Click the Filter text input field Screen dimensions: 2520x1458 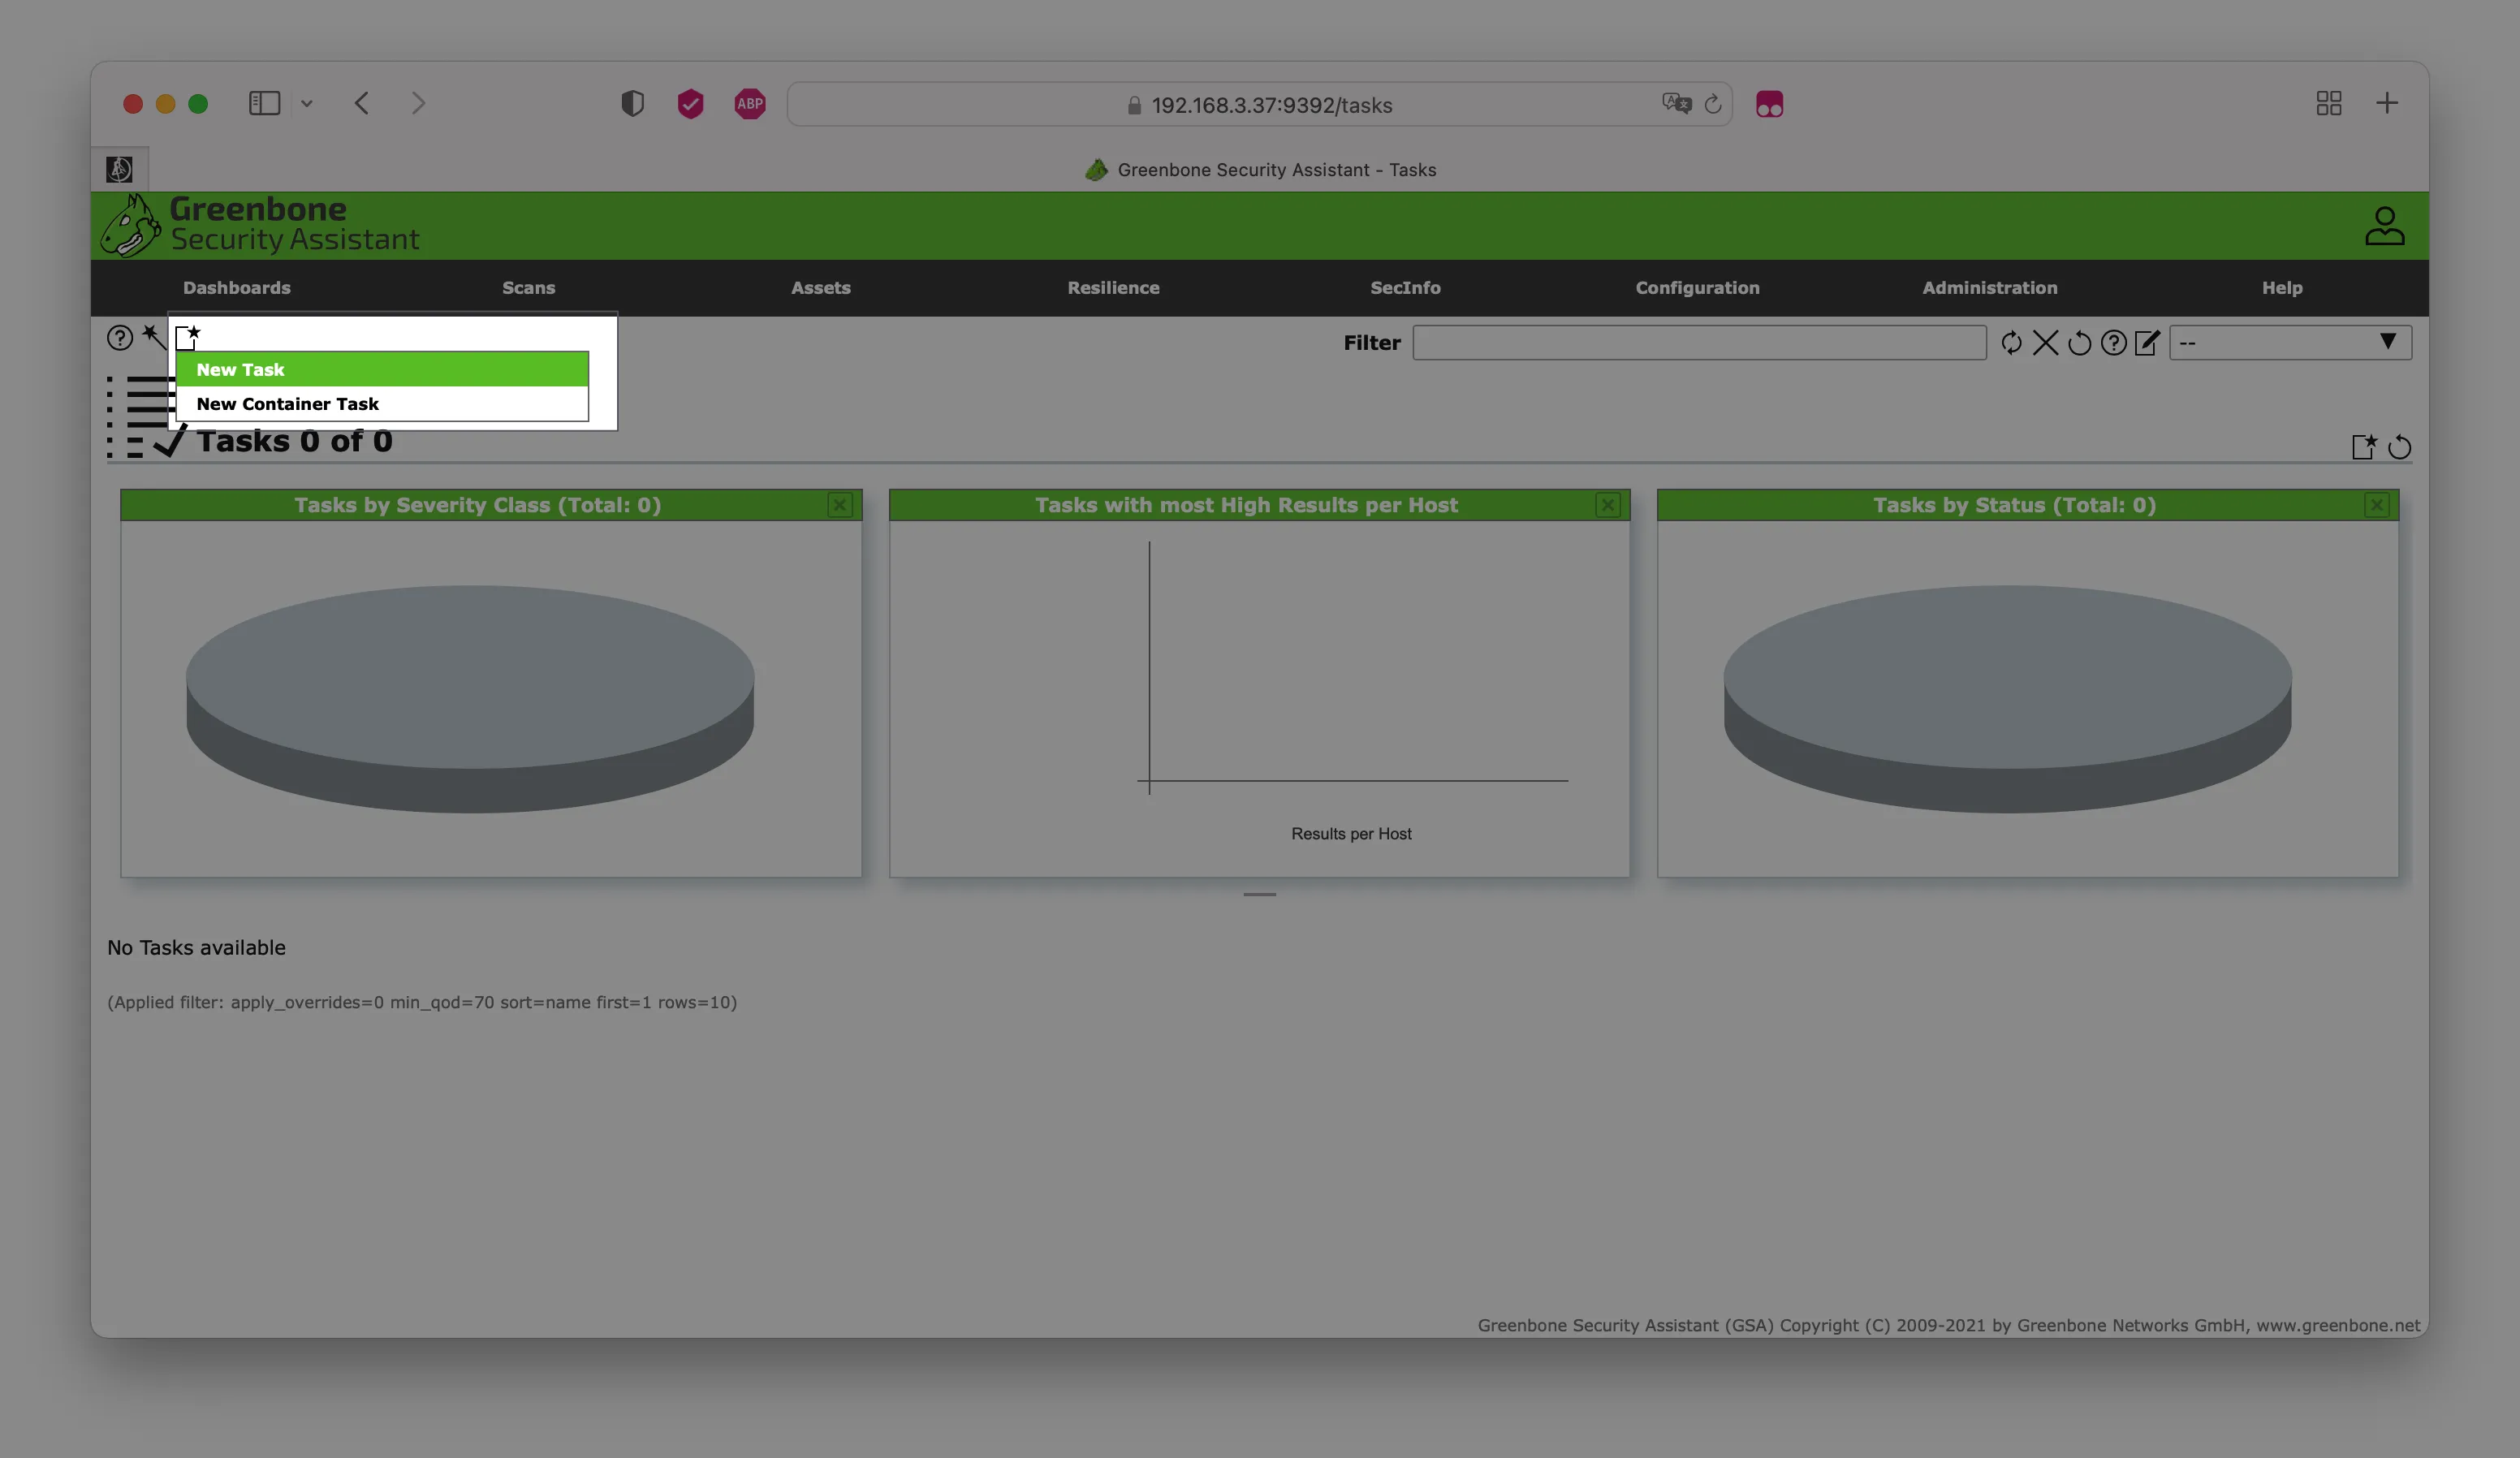pyautogui.click(x=1699, y=343)
